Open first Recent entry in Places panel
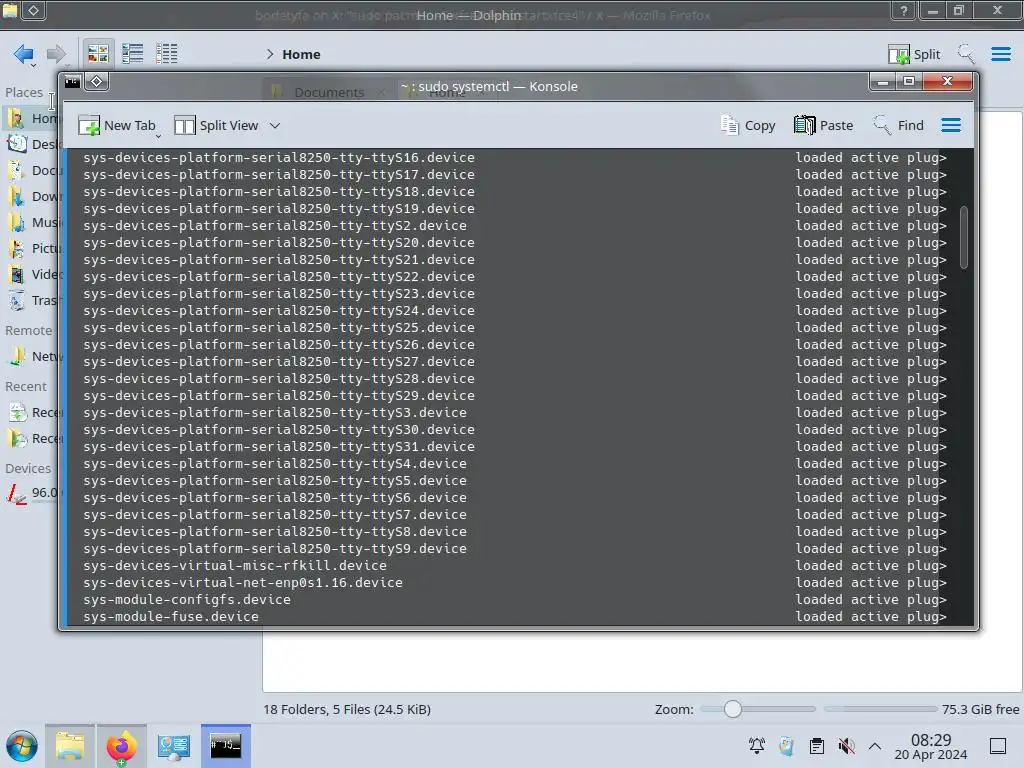 33,413
